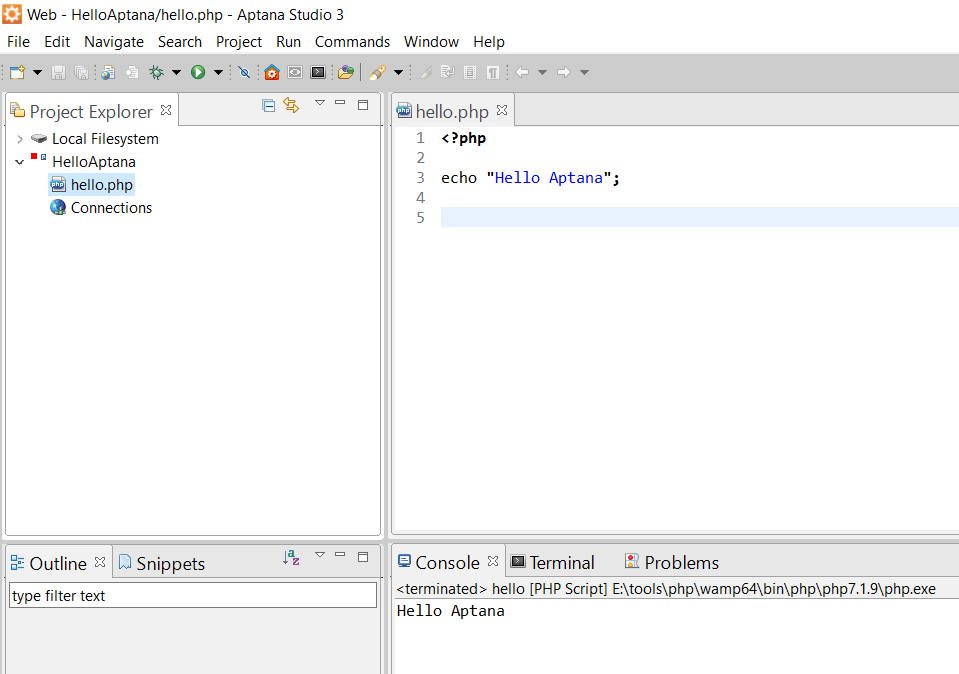Open the Forward history dropdown arrow
This screenshot has width=959, height=674.
[x=584, y=72]
